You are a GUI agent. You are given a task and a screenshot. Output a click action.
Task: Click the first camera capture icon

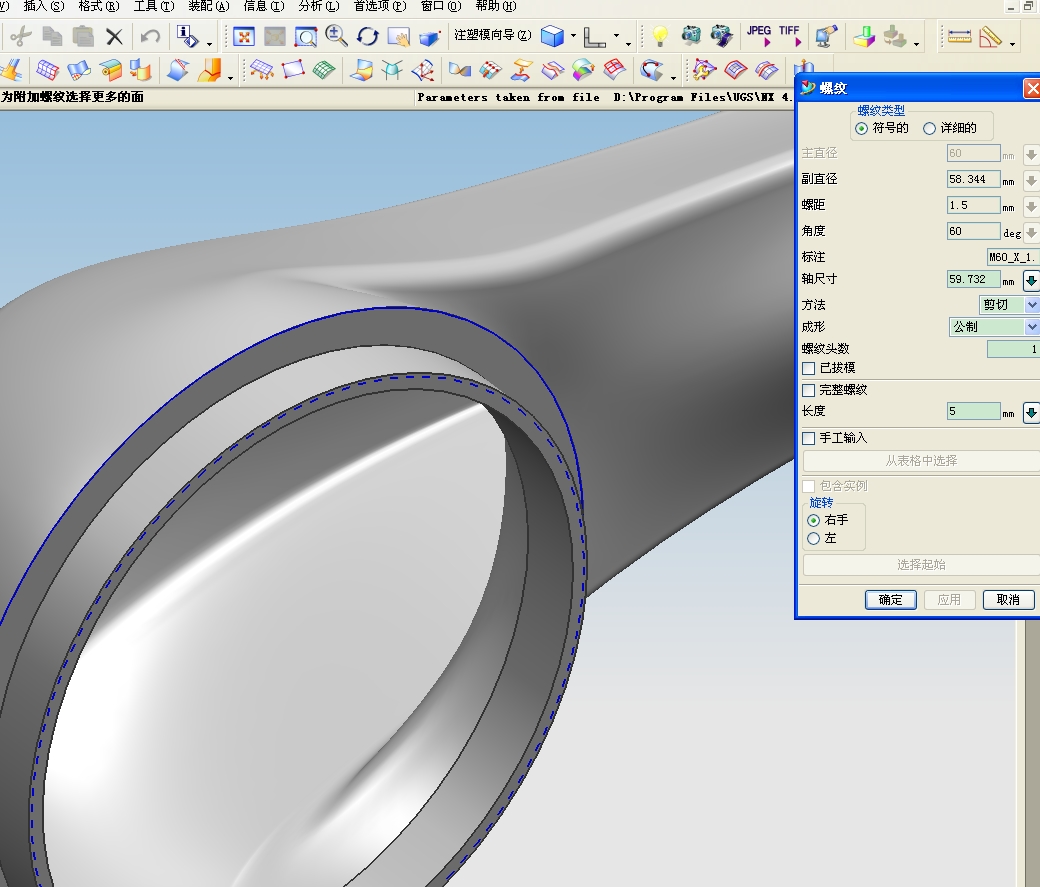click(x=690, y=34)
